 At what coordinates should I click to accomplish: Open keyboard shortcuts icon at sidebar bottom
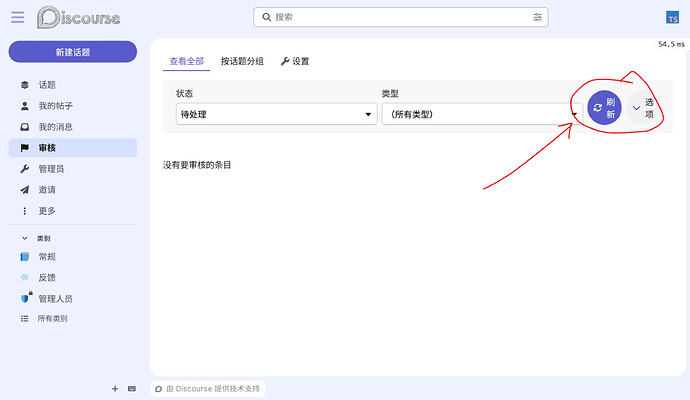(x=132, y=389)
